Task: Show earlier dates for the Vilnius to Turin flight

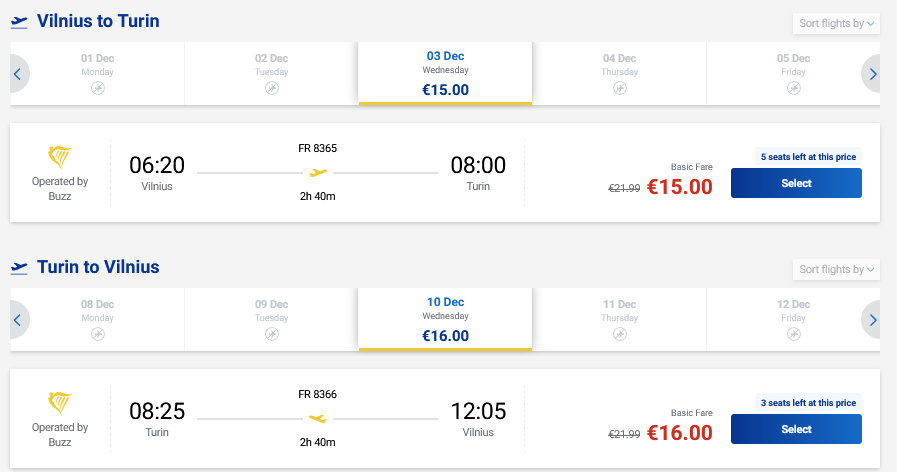Action: click(x=17, y=74)
